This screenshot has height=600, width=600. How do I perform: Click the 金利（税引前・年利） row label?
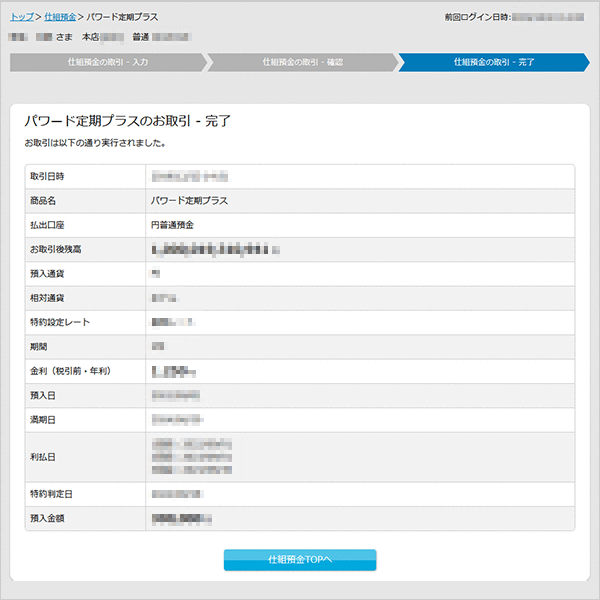pos(70,371)
